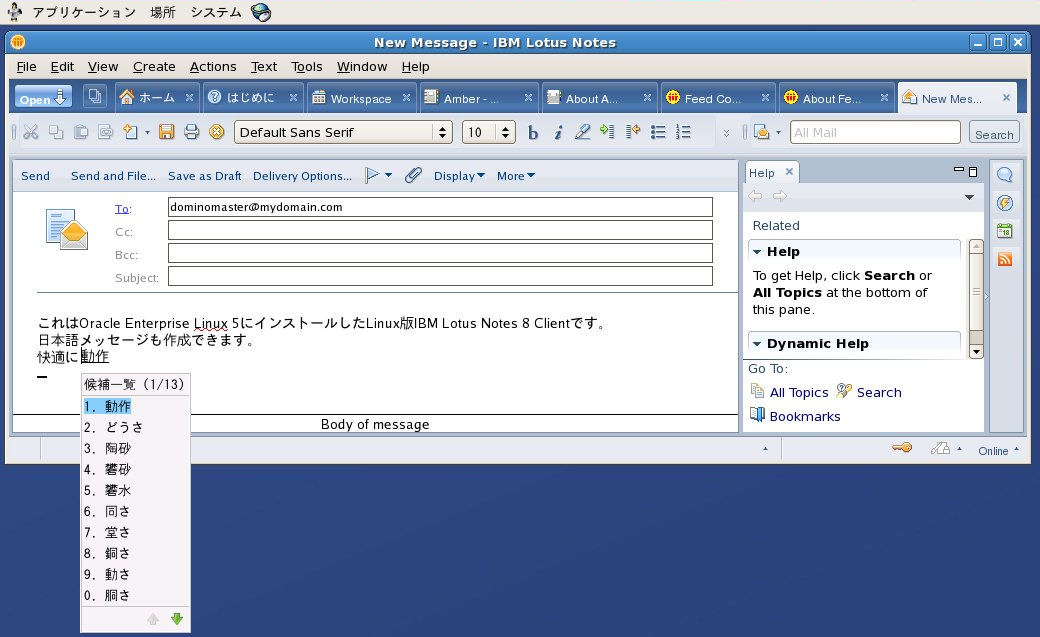Click the paperclip attachment icon
This screenshot has height=637, width=1040.
pos(413,175)
